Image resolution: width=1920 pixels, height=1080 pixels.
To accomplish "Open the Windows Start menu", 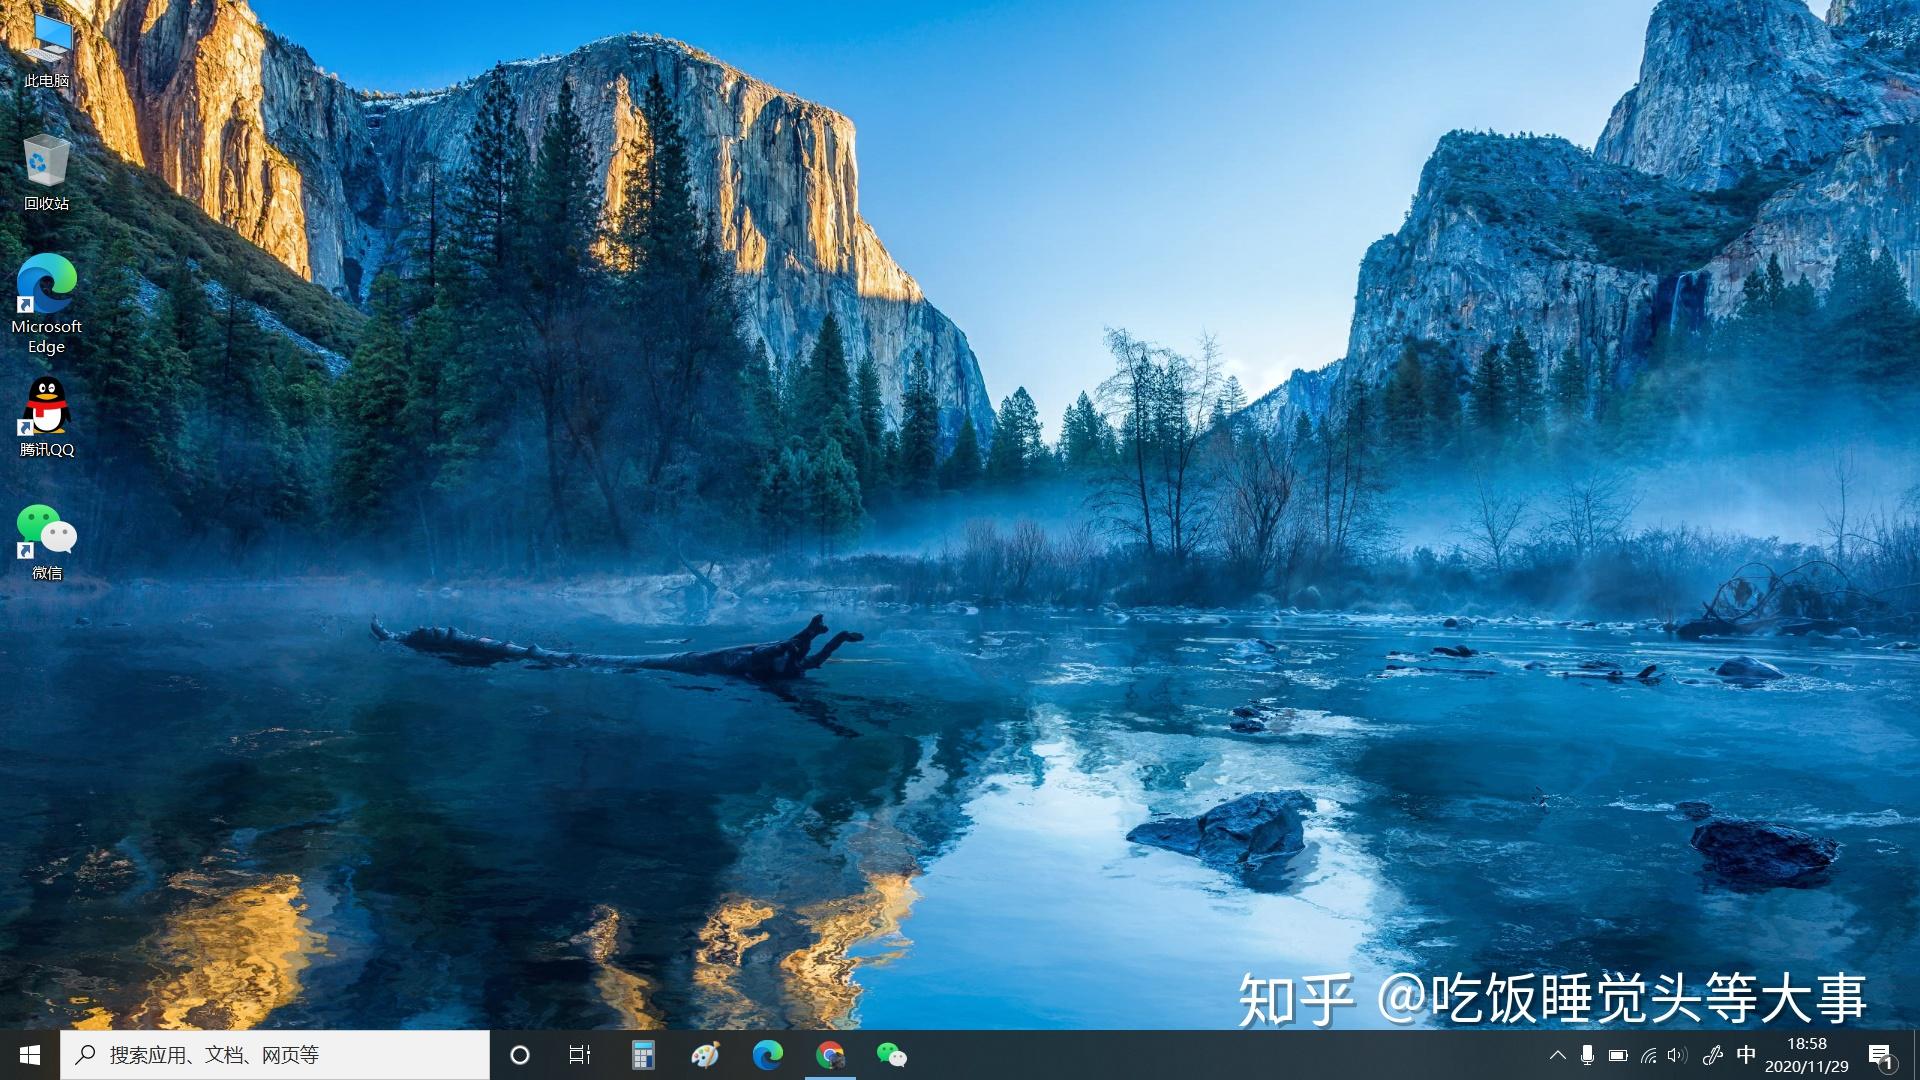I will [x=30, y=1055].
